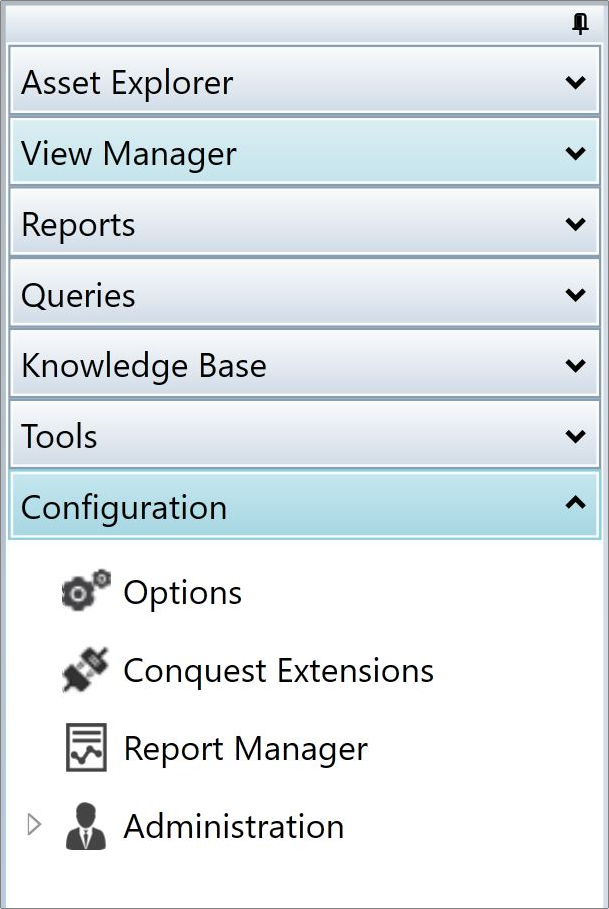The width and height of the screenshot is (609, 909).
Task: Expand the Administration tree arrow
Action: point(34,824)
